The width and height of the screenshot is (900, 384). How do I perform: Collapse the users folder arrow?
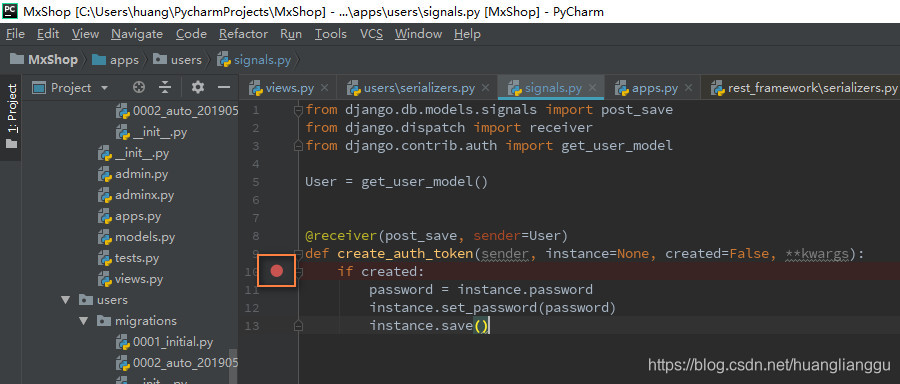click(65, 300)
